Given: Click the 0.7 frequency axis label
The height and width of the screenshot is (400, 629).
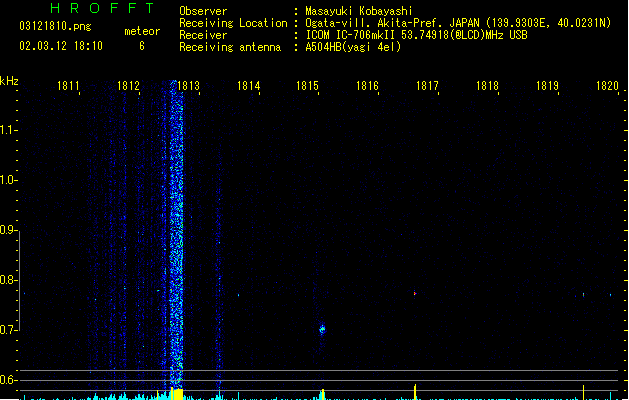Looking at the screenshot, I should point(7,330).
